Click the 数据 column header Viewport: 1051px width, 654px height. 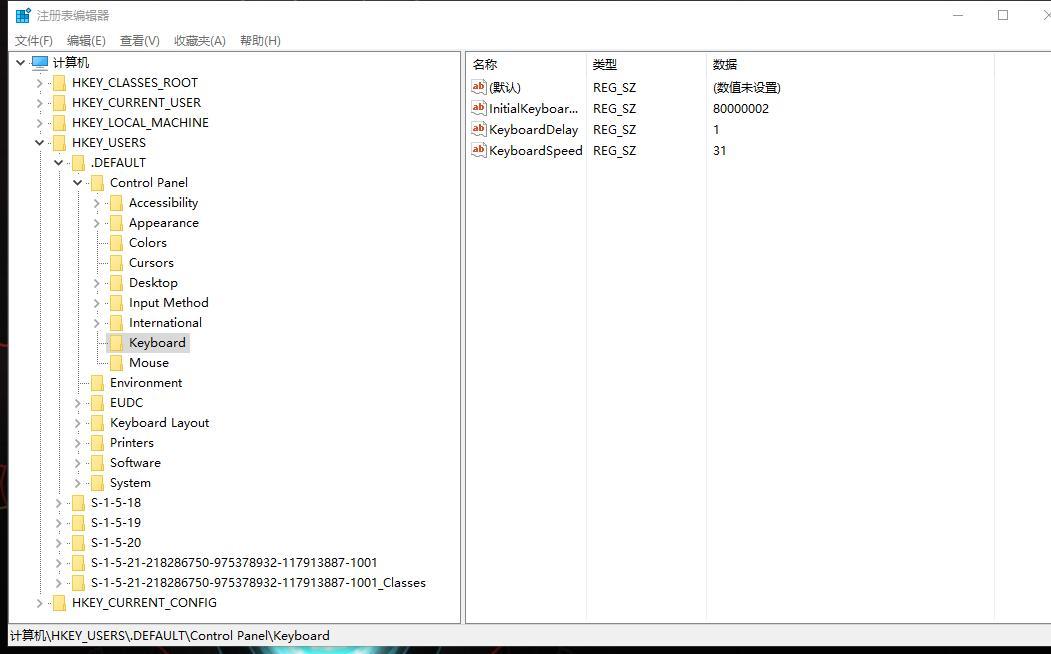click(x=722, y=63)
